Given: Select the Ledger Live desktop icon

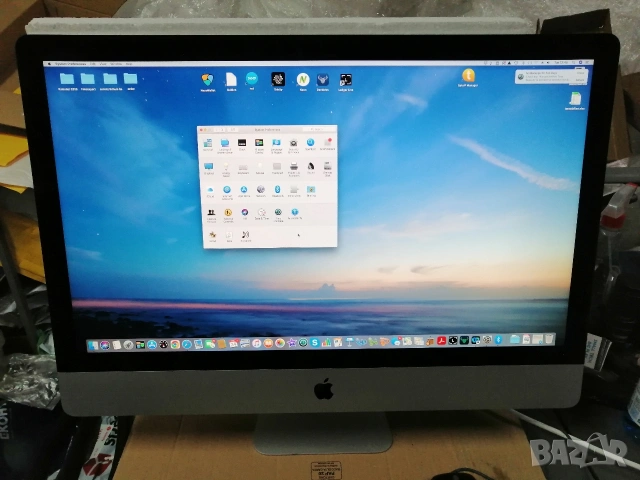Looking at the screenshot, I should tap(345, 82).
